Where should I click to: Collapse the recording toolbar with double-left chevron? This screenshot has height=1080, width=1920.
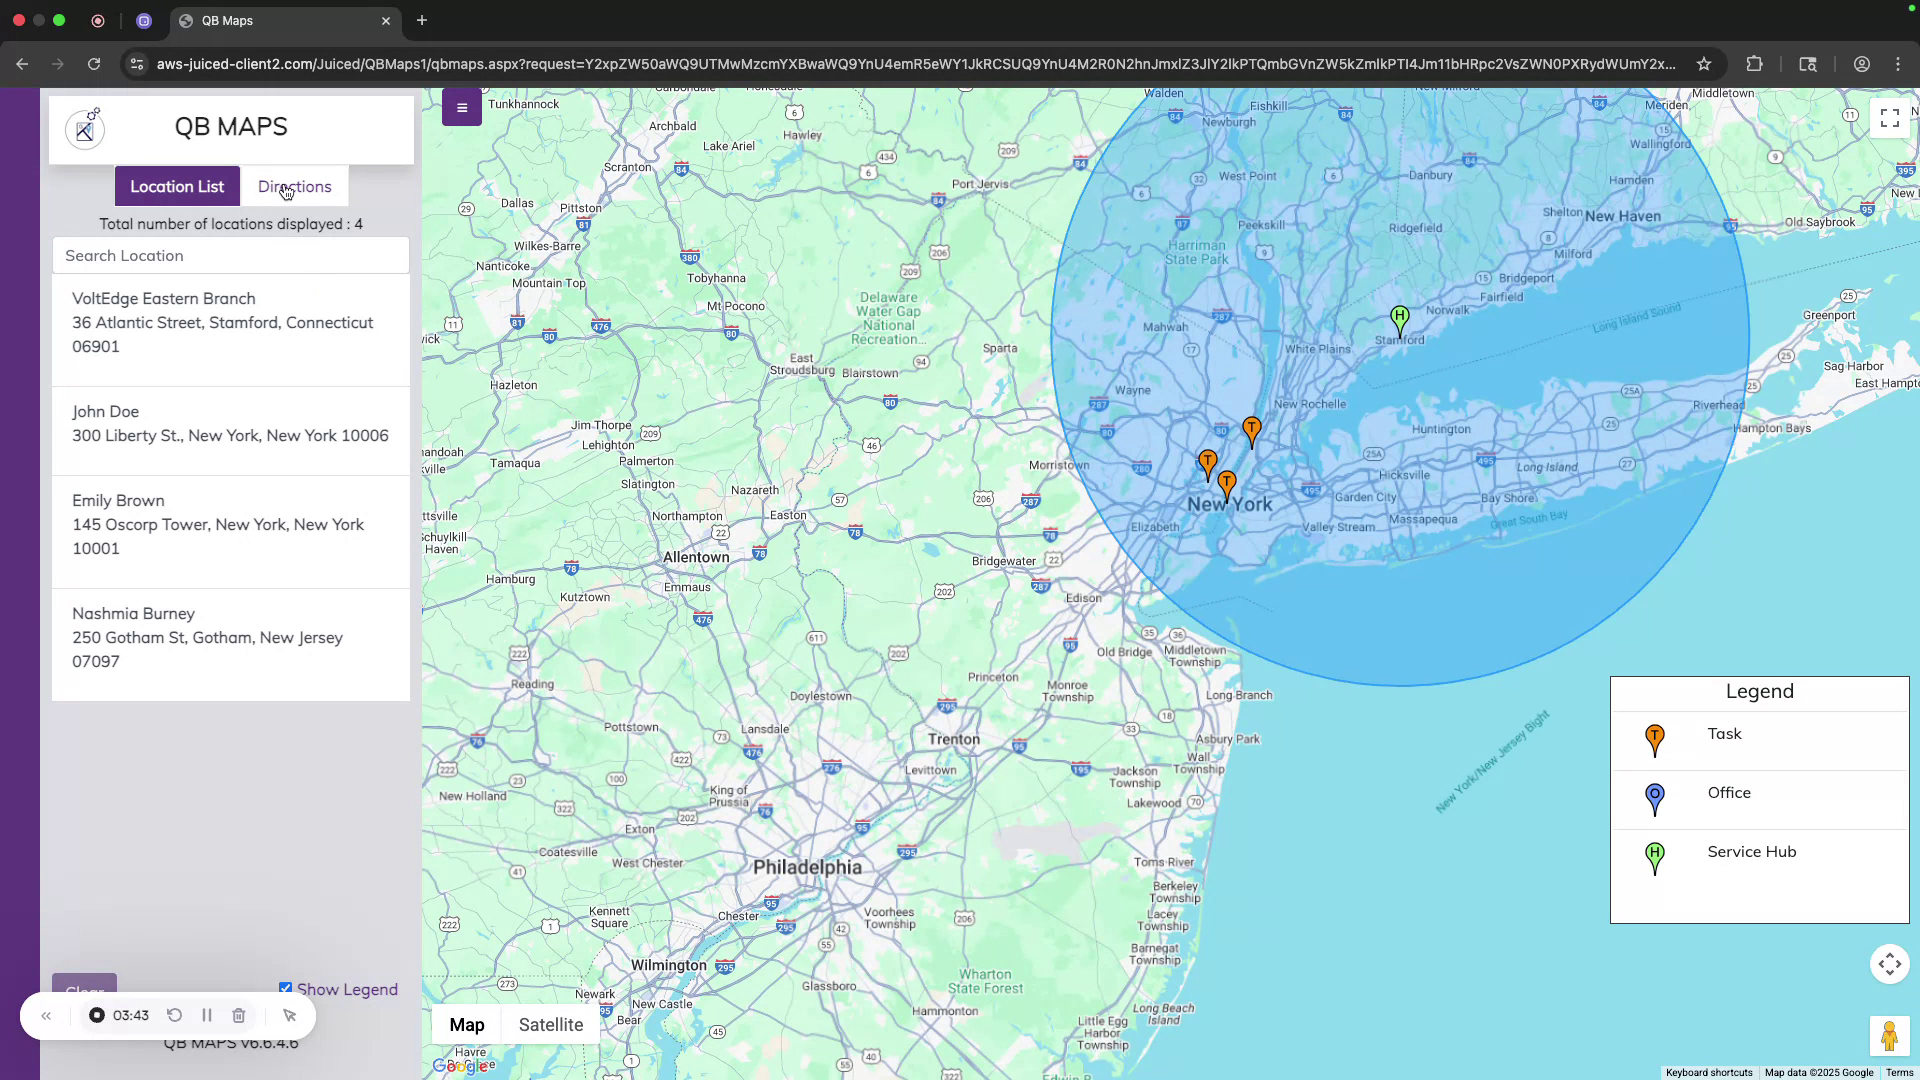(46, 1015)
